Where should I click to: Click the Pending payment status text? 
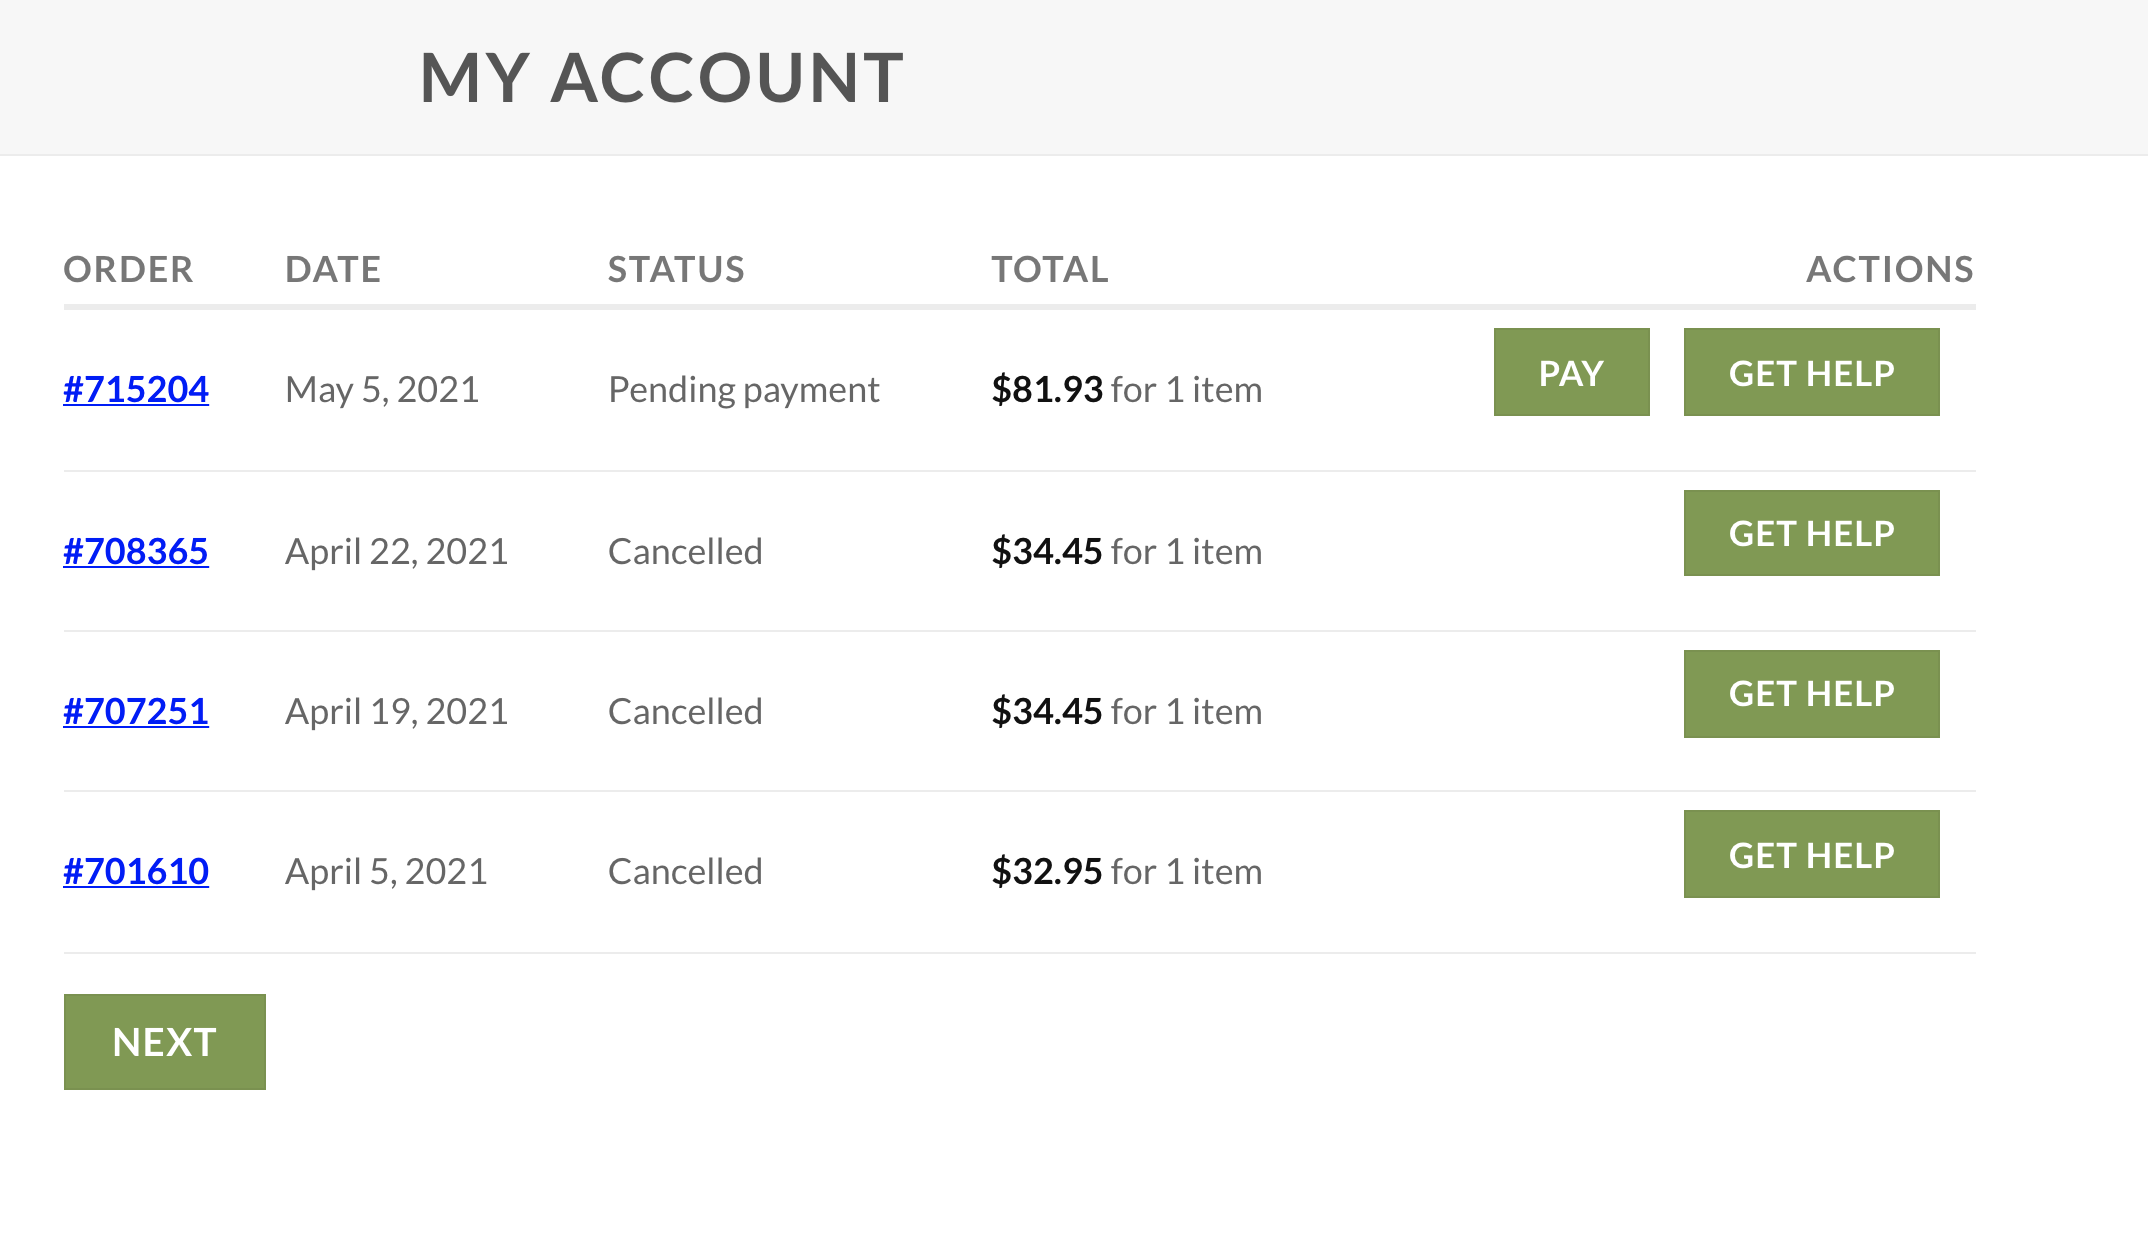coord(743,389)
